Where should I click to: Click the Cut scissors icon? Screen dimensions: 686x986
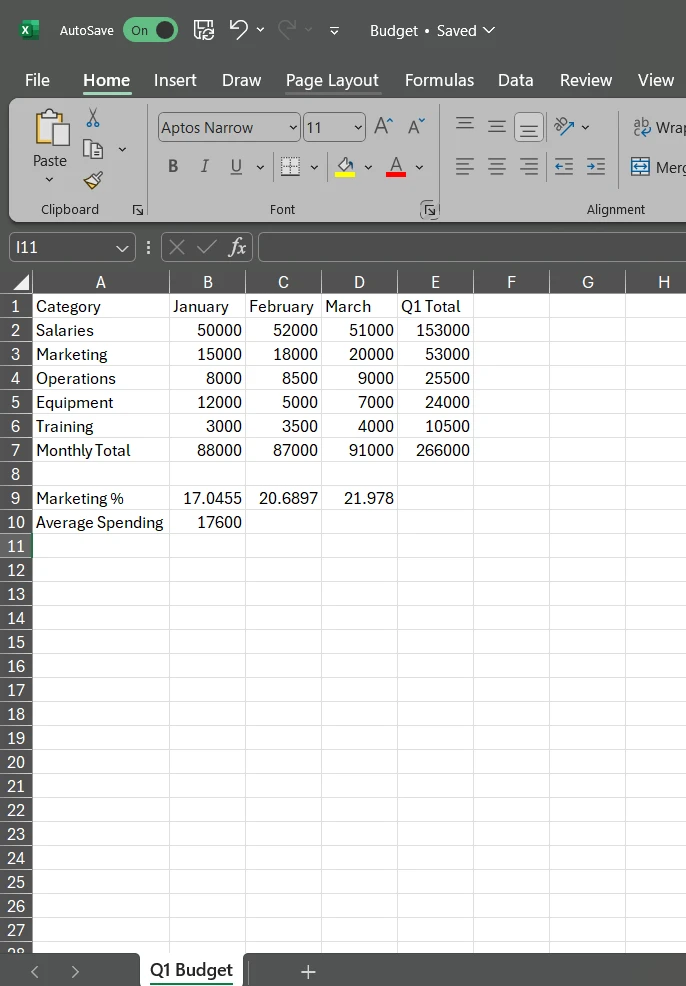(x=93, y=119)
